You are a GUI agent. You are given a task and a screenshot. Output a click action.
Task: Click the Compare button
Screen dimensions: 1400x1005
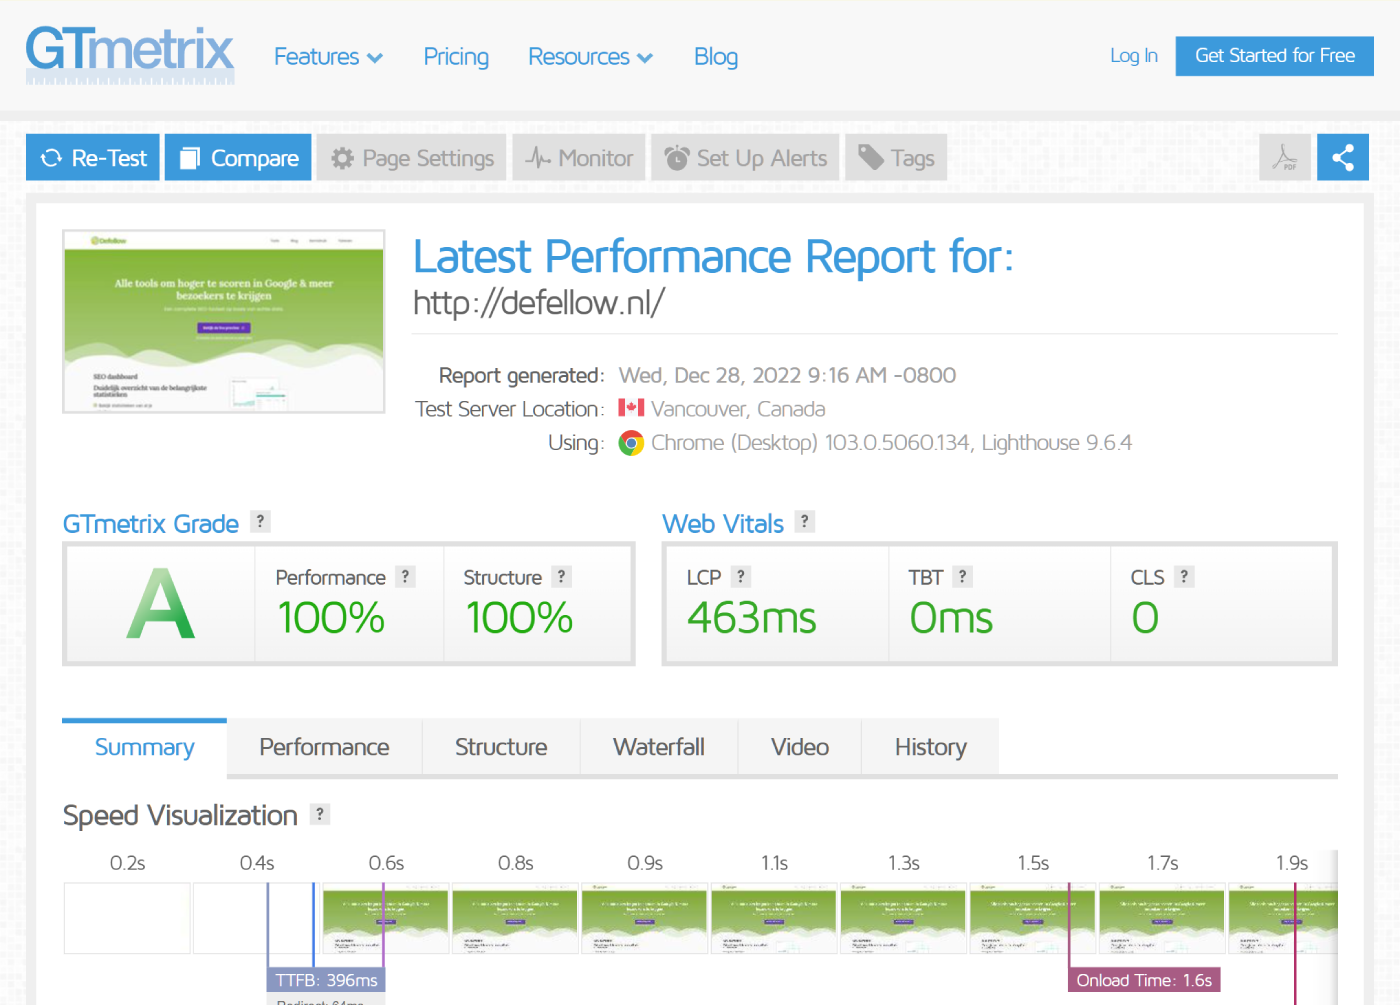pyautogui.click(x=238, y=158)
